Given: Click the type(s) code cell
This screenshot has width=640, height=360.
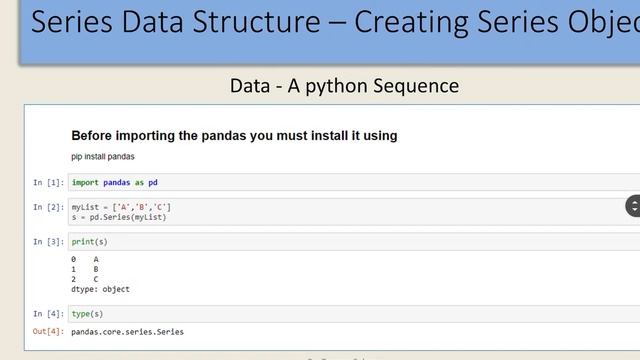Looking at the screenshot, I should [x=354, y=314].
